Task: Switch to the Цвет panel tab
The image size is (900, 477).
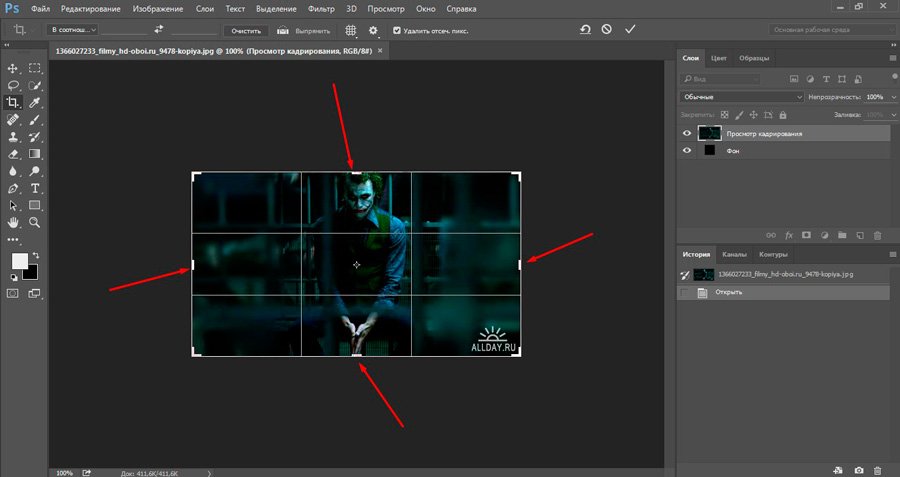Action: [719, 58]
